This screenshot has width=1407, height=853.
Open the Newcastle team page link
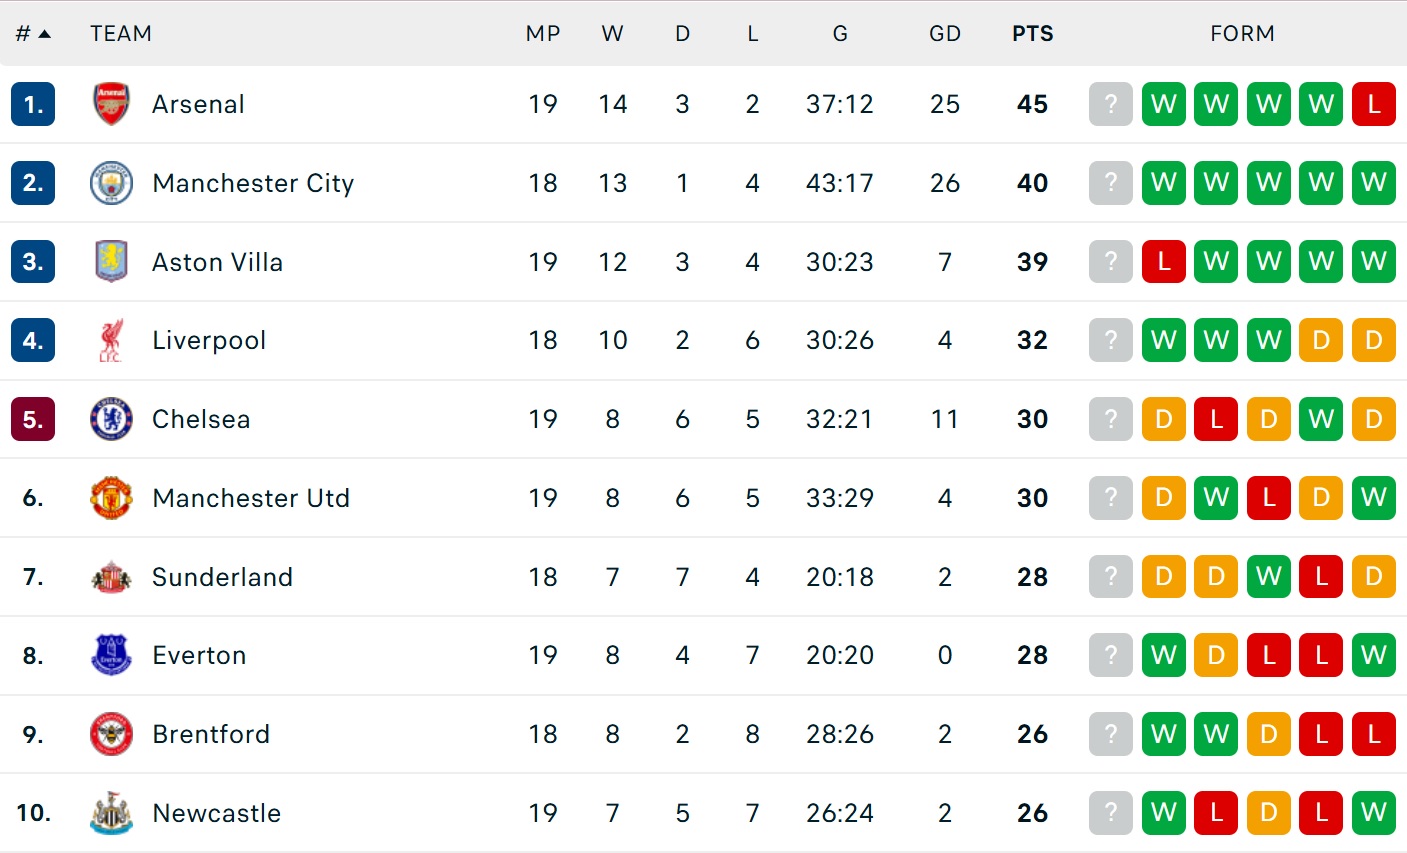[x=216, y=813]
